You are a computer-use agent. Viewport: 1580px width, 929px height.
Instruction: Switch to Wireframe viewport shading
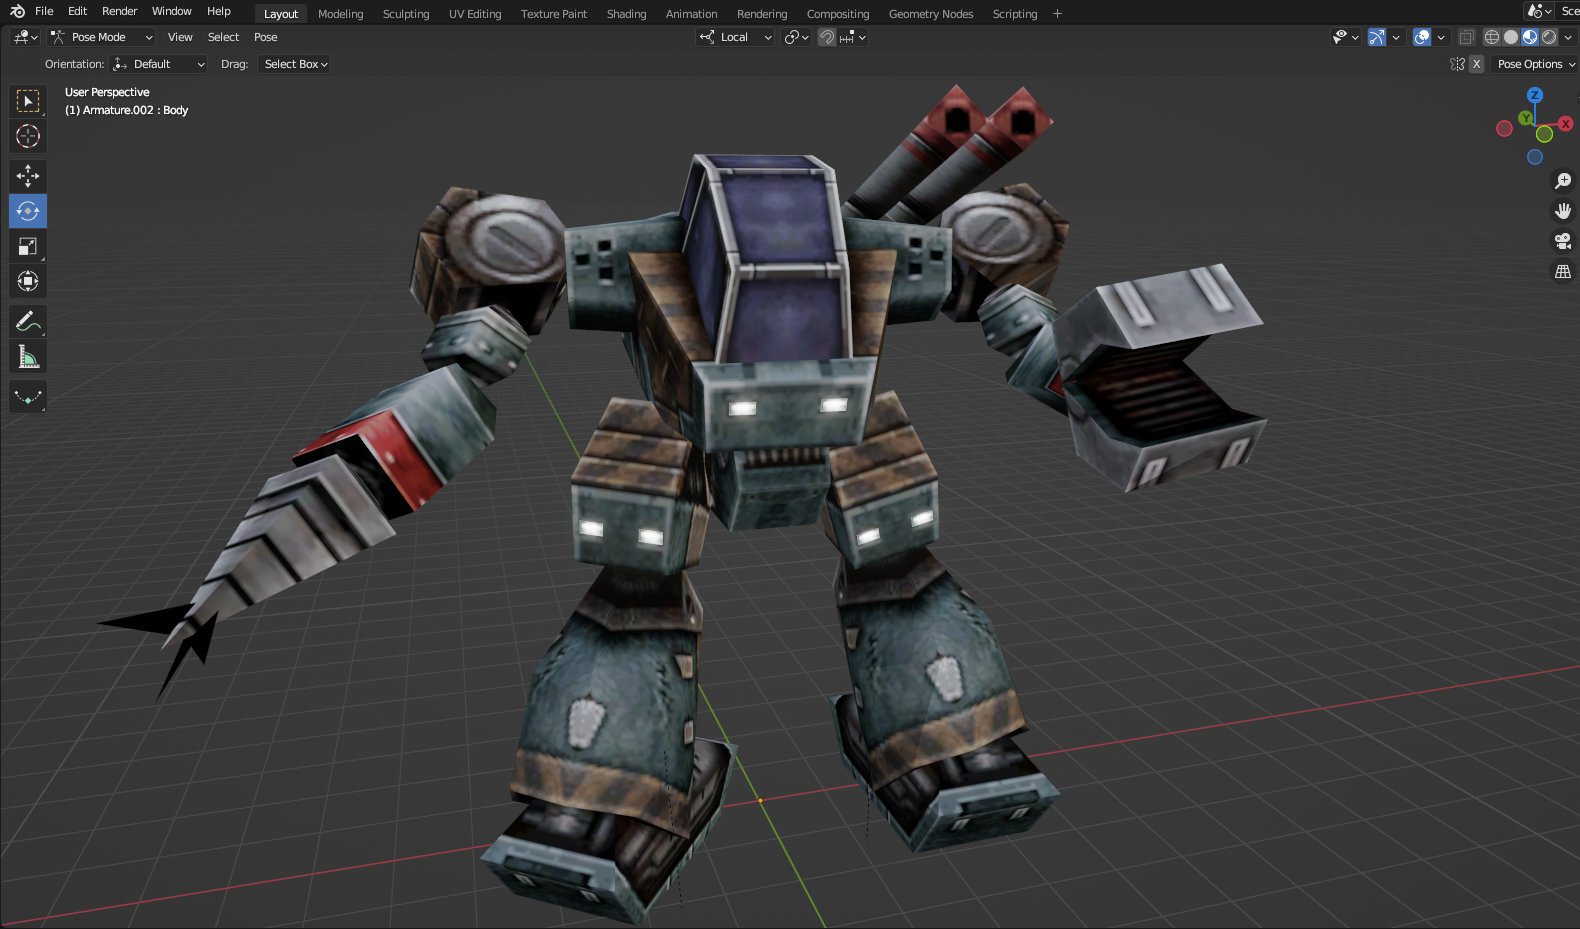point(1492,37)
